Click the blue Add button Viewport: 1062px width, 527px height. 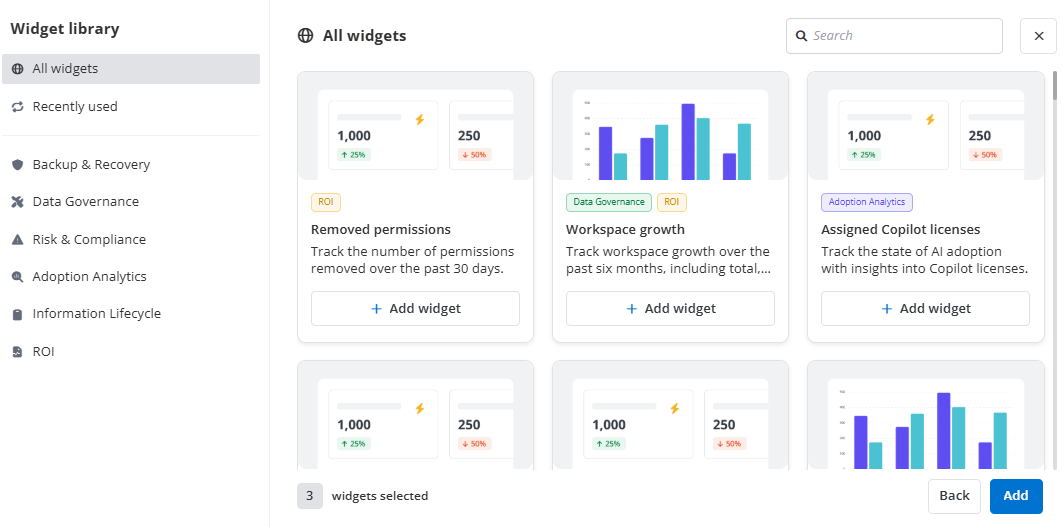(1016, 496)
